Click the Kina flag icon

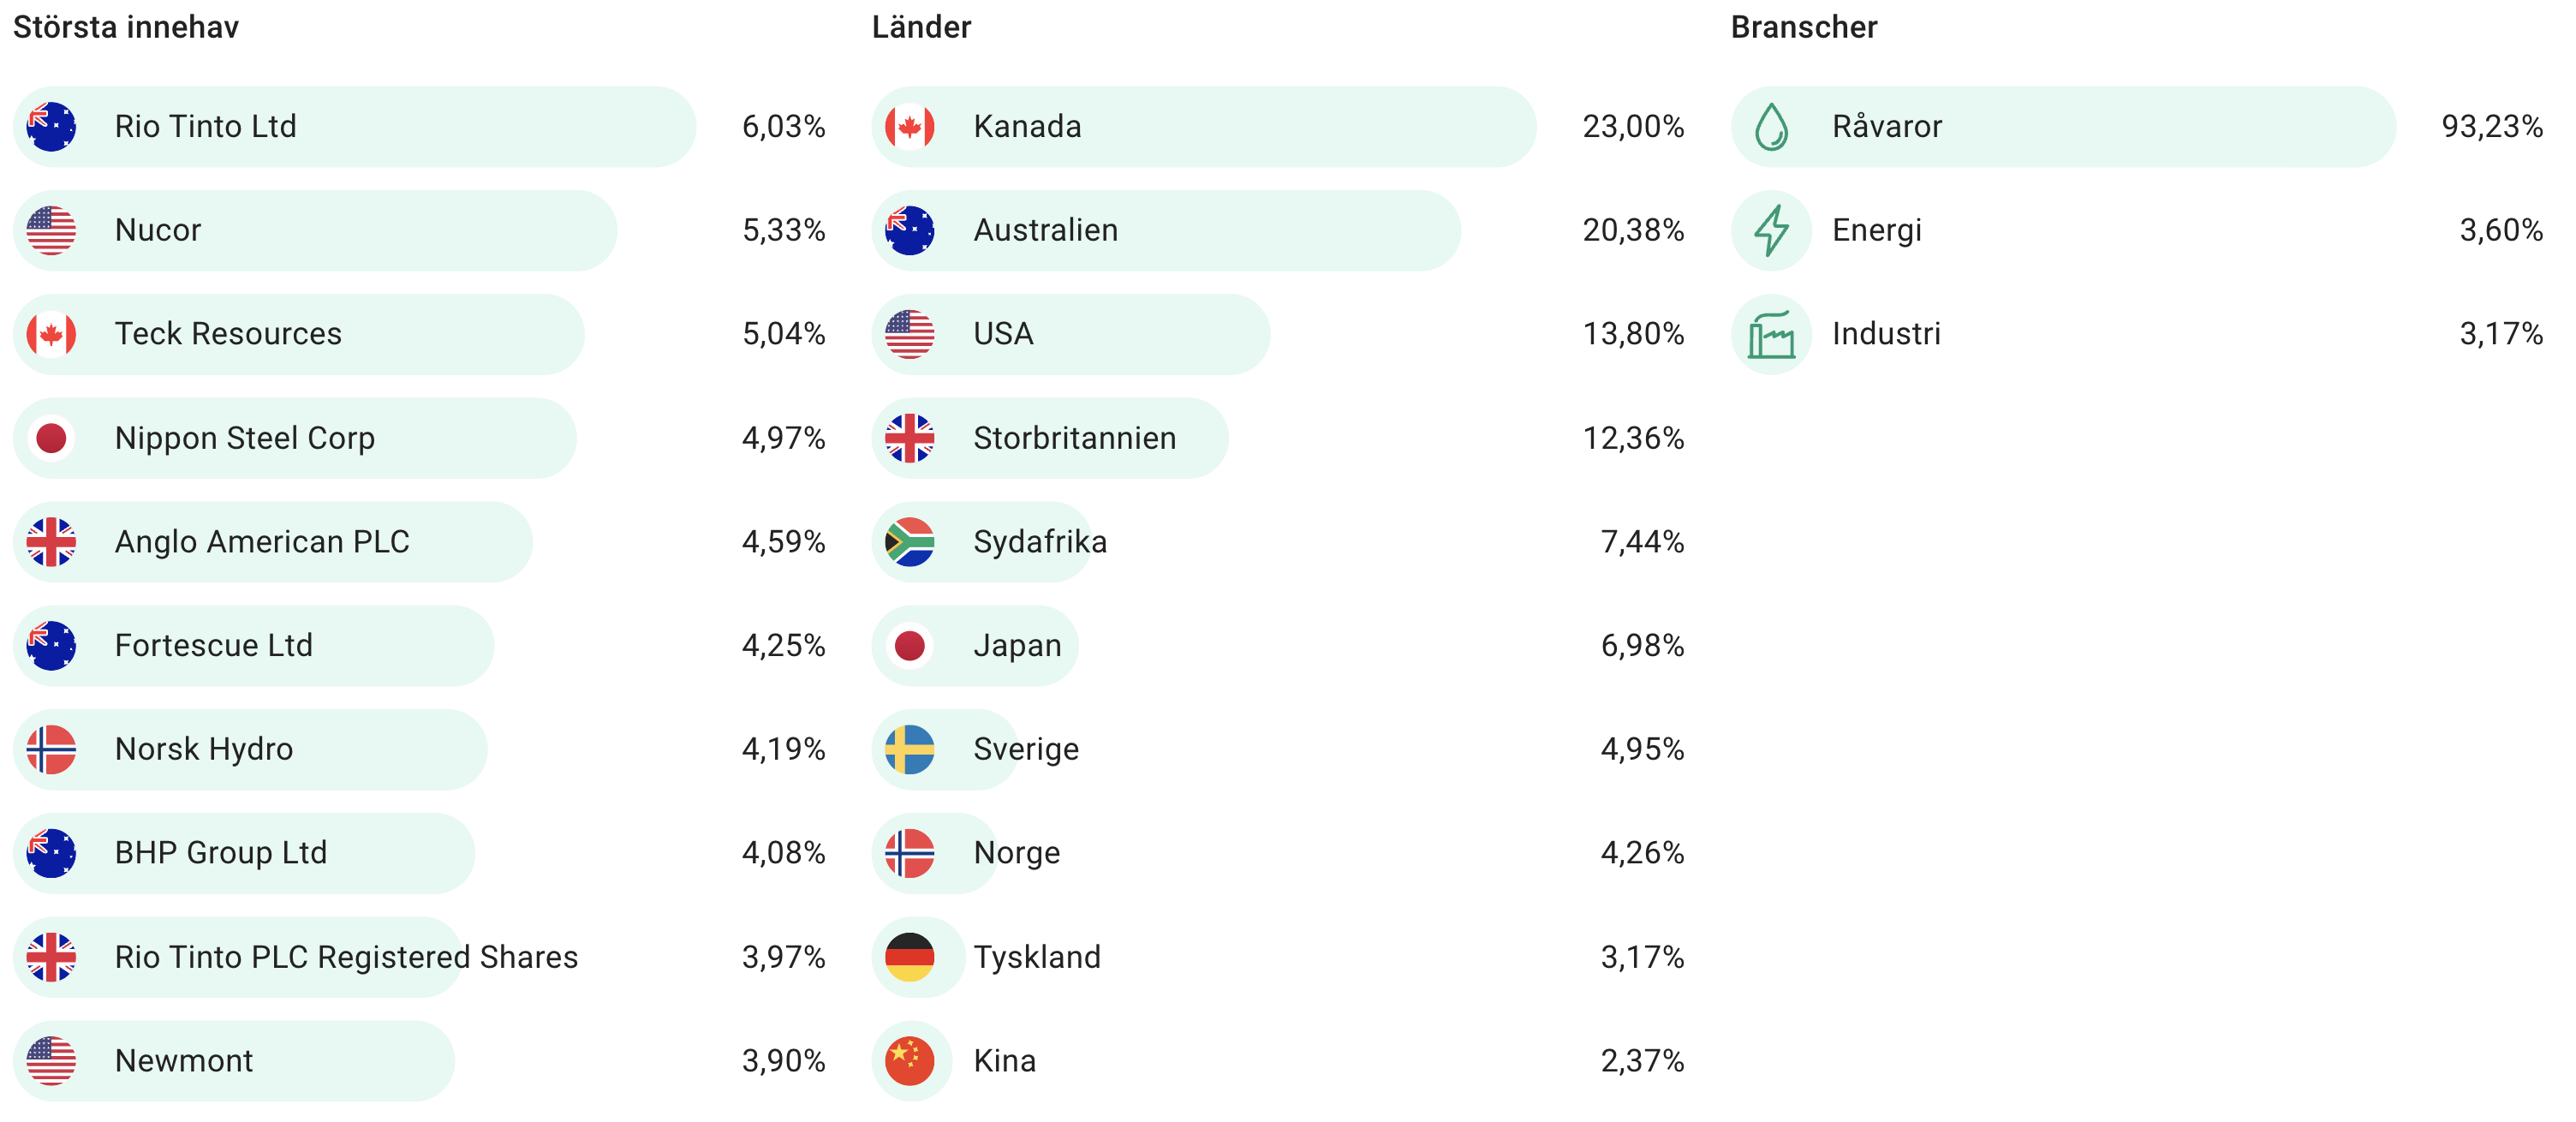coord(909,1061)
